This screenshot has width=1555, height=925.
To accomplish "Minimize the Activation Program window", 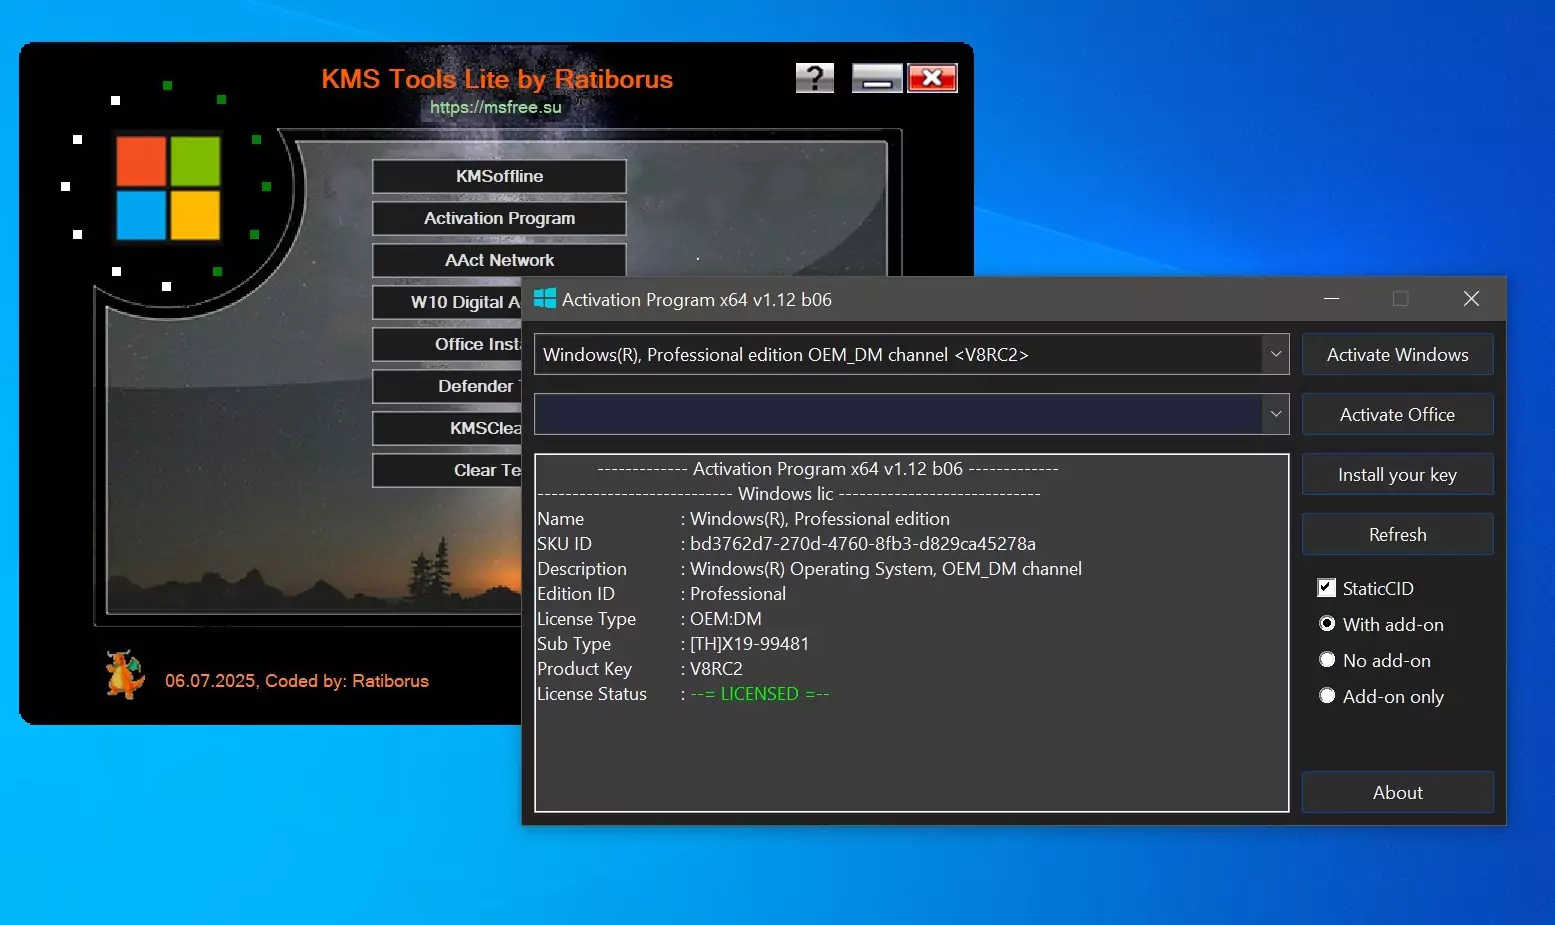I will pos(1331,299).
